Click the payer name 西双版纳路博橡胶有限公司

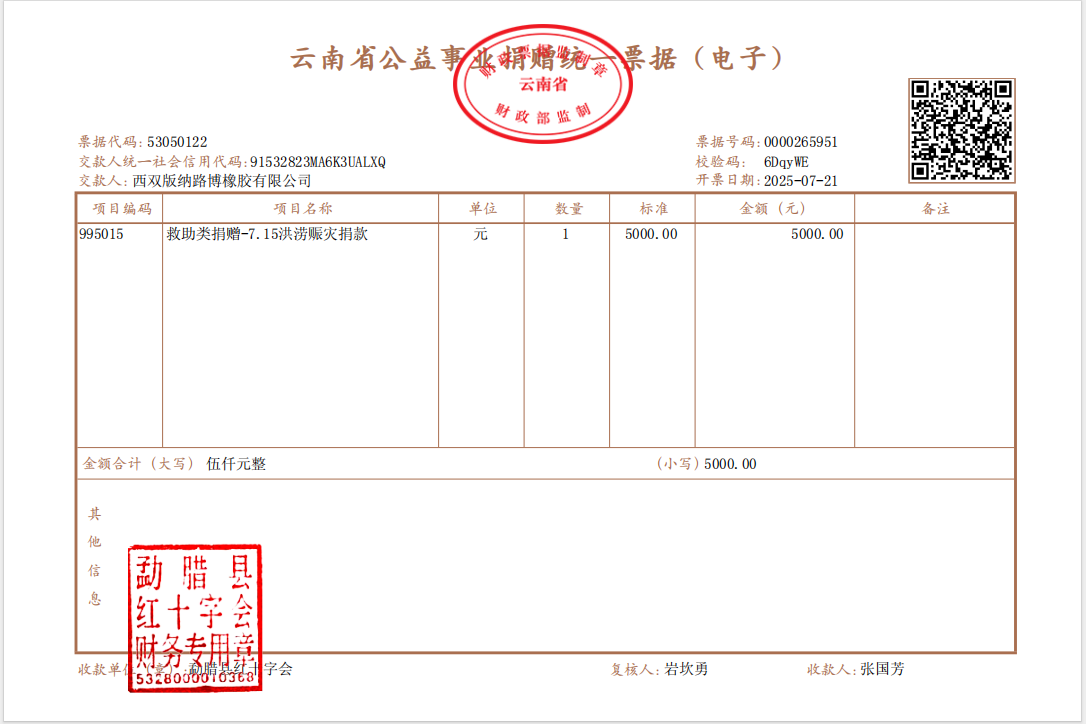point(222,181)
